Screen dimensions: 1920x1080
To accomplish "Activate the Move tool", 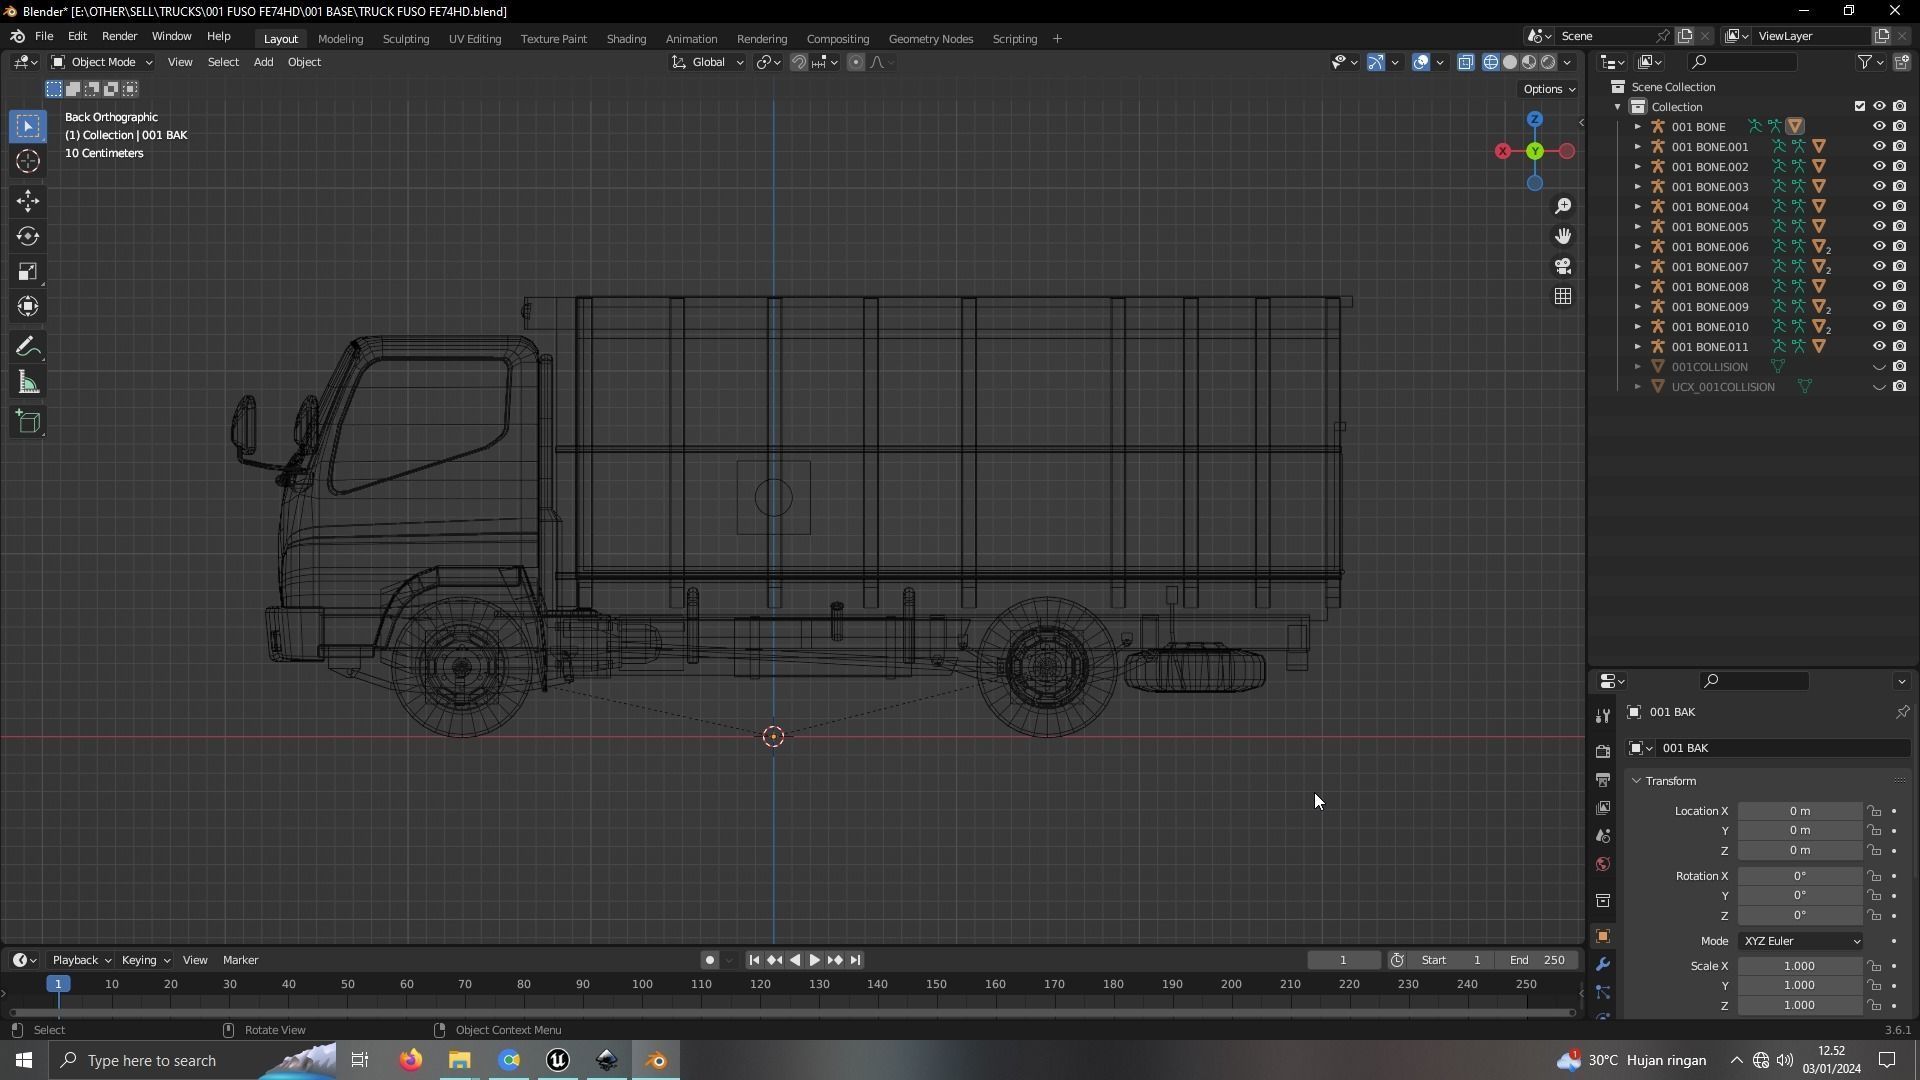I will pyautogui.click(x=28, y=201).
